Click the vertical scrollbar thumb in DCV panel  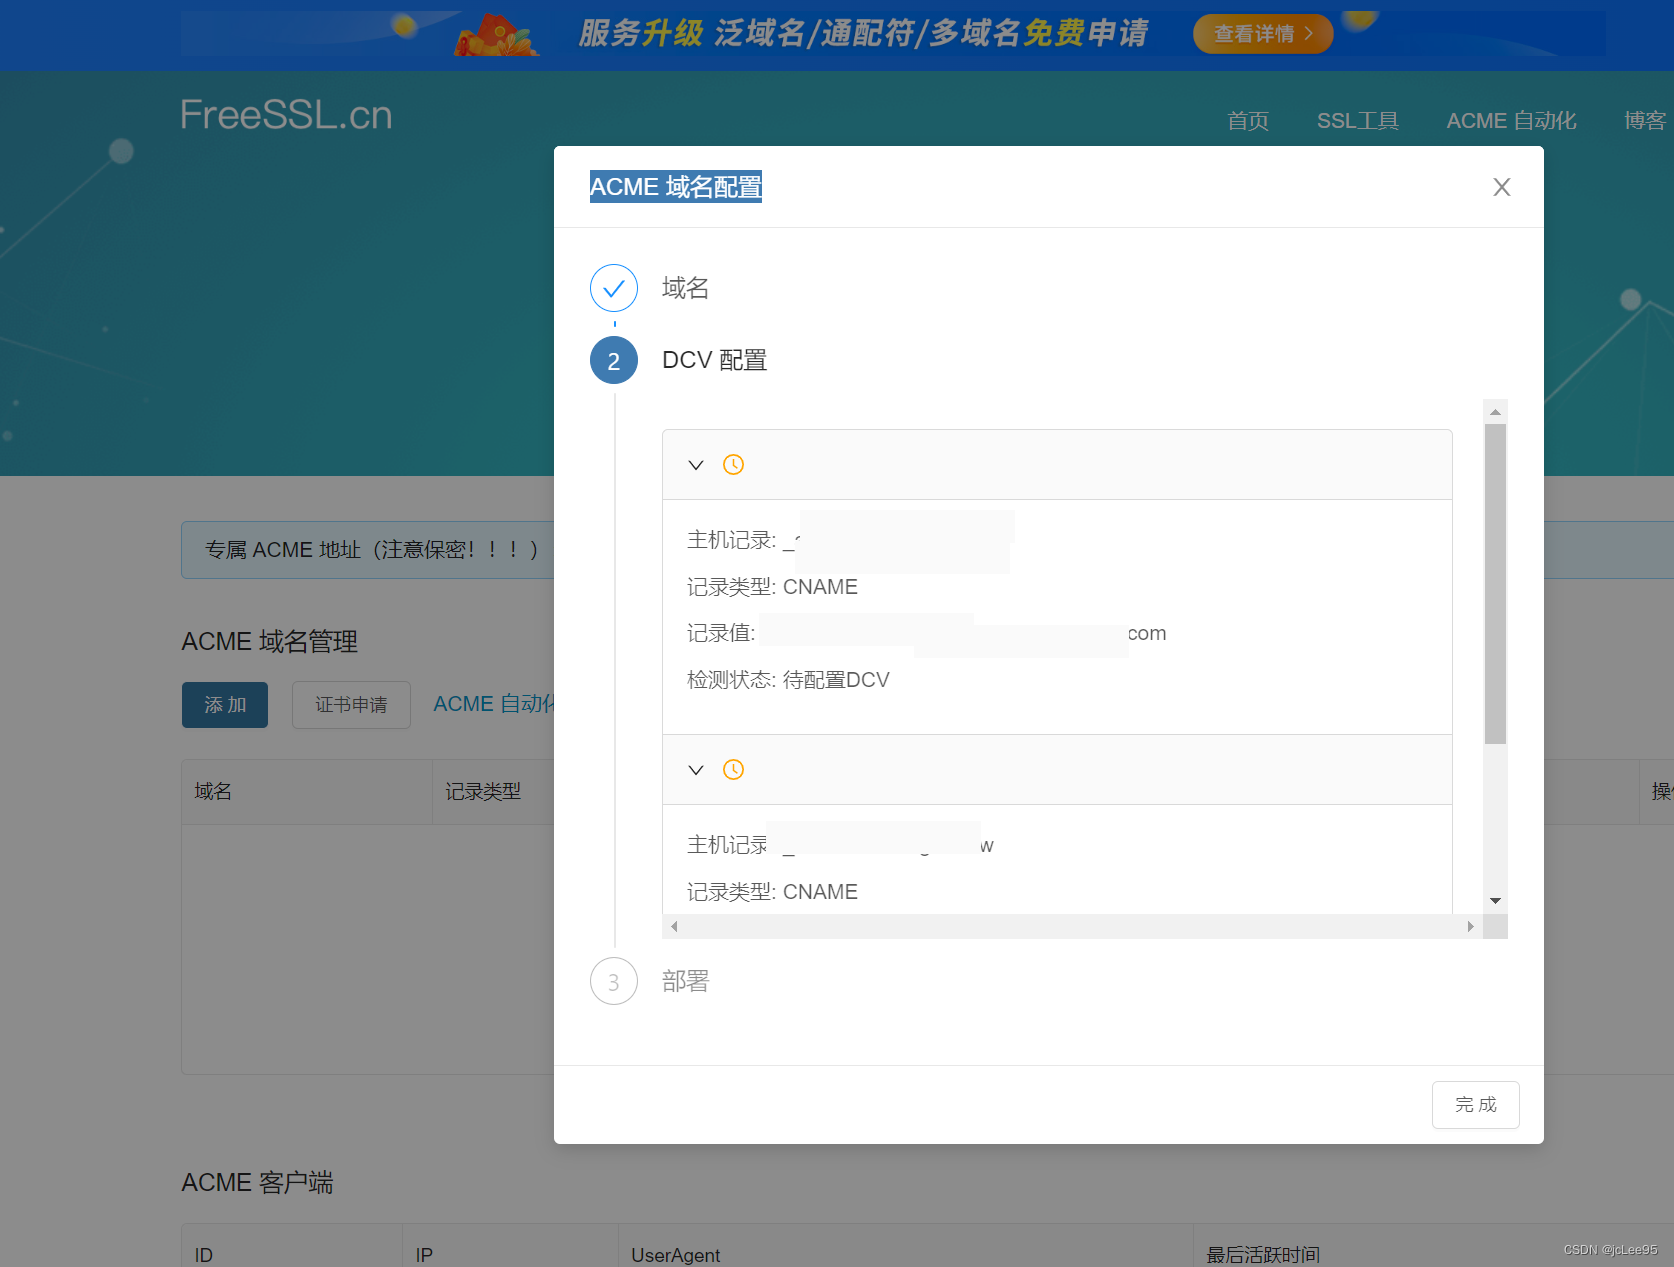pos(1495,584)
